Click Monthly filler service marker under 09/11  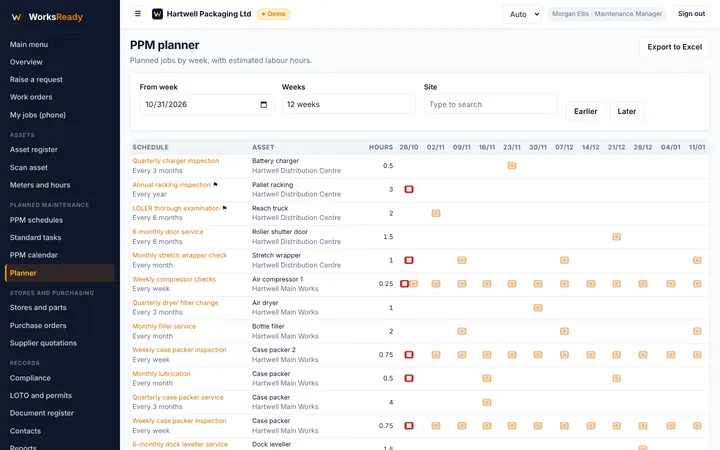462,331
